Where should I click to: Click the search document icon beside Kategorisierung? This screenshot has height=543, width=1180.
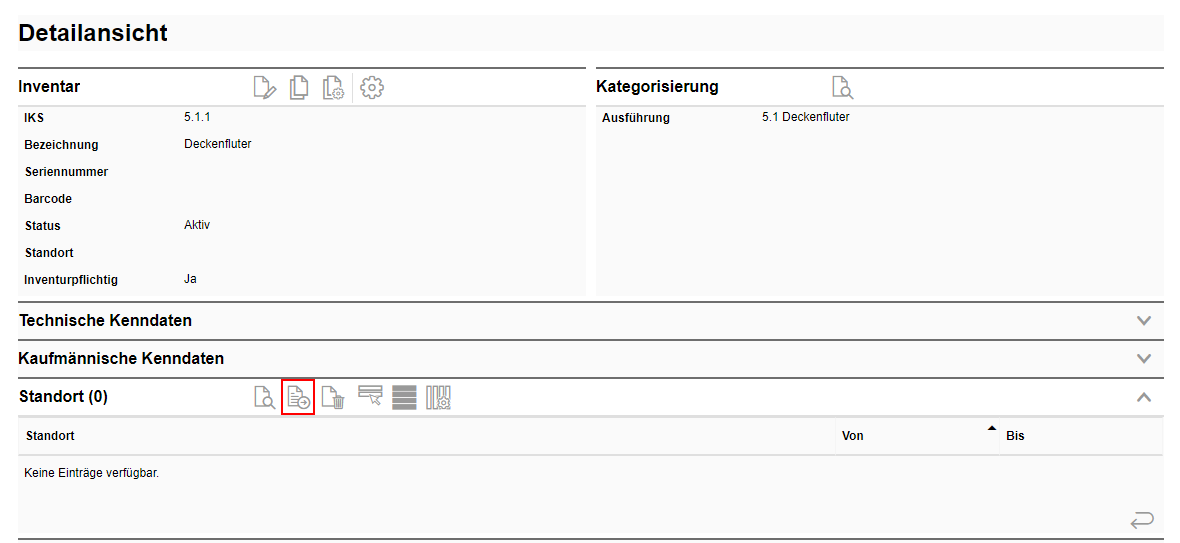click(x=843, y=87)
